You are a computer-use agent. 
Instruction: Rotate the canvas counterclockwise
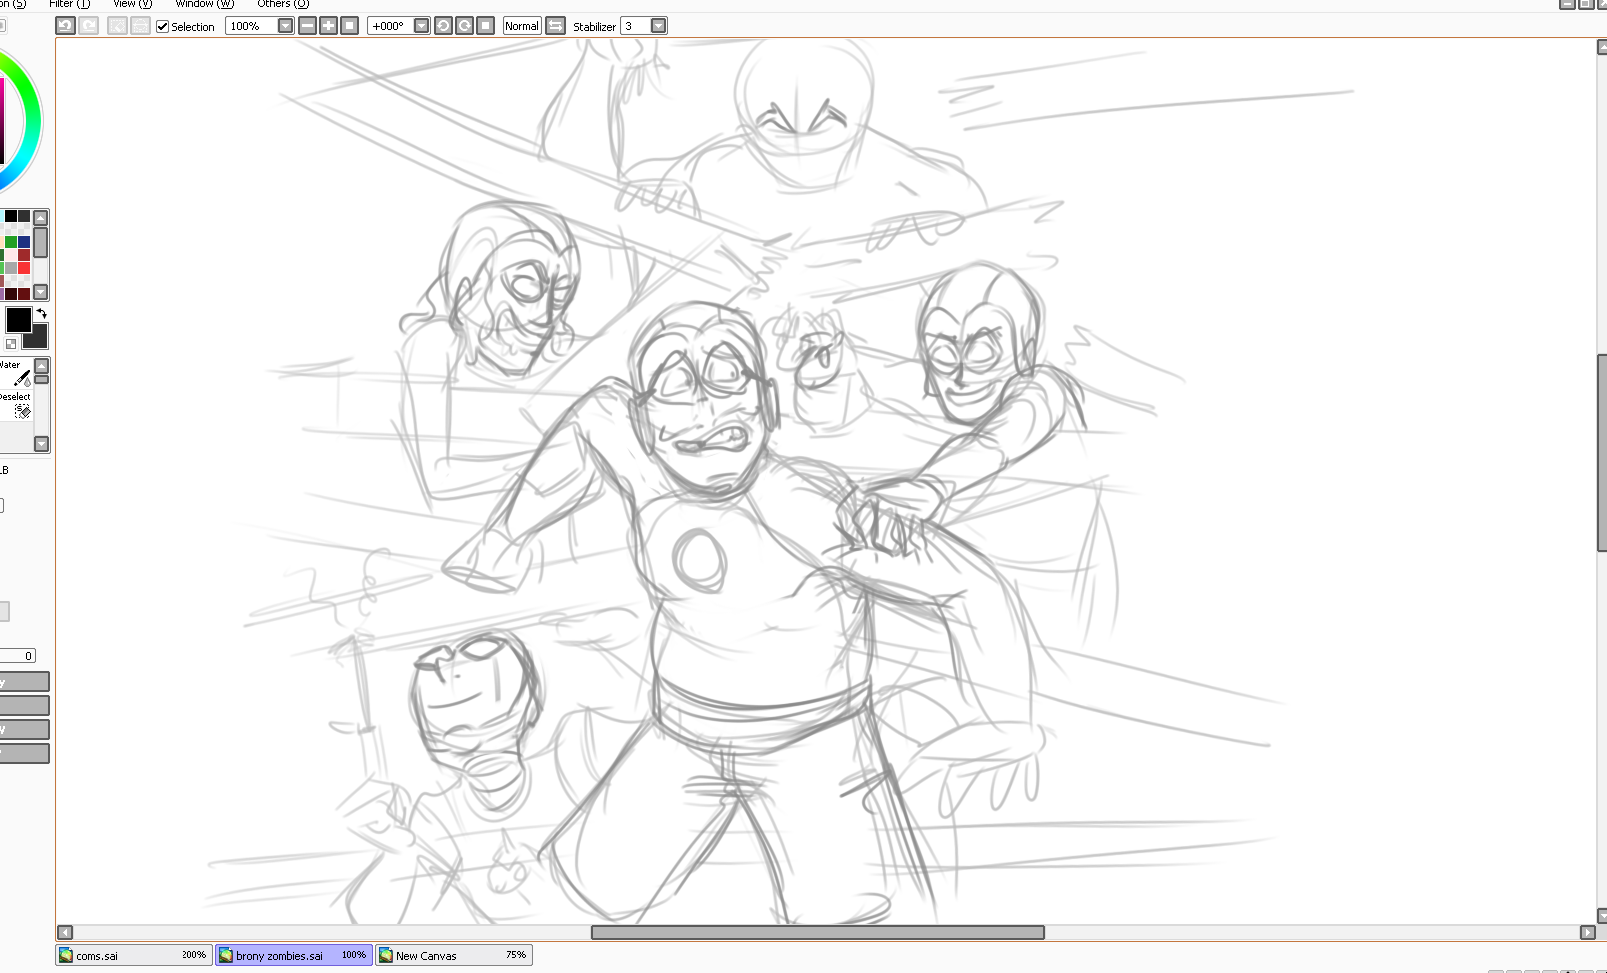(x=443, y=26)
